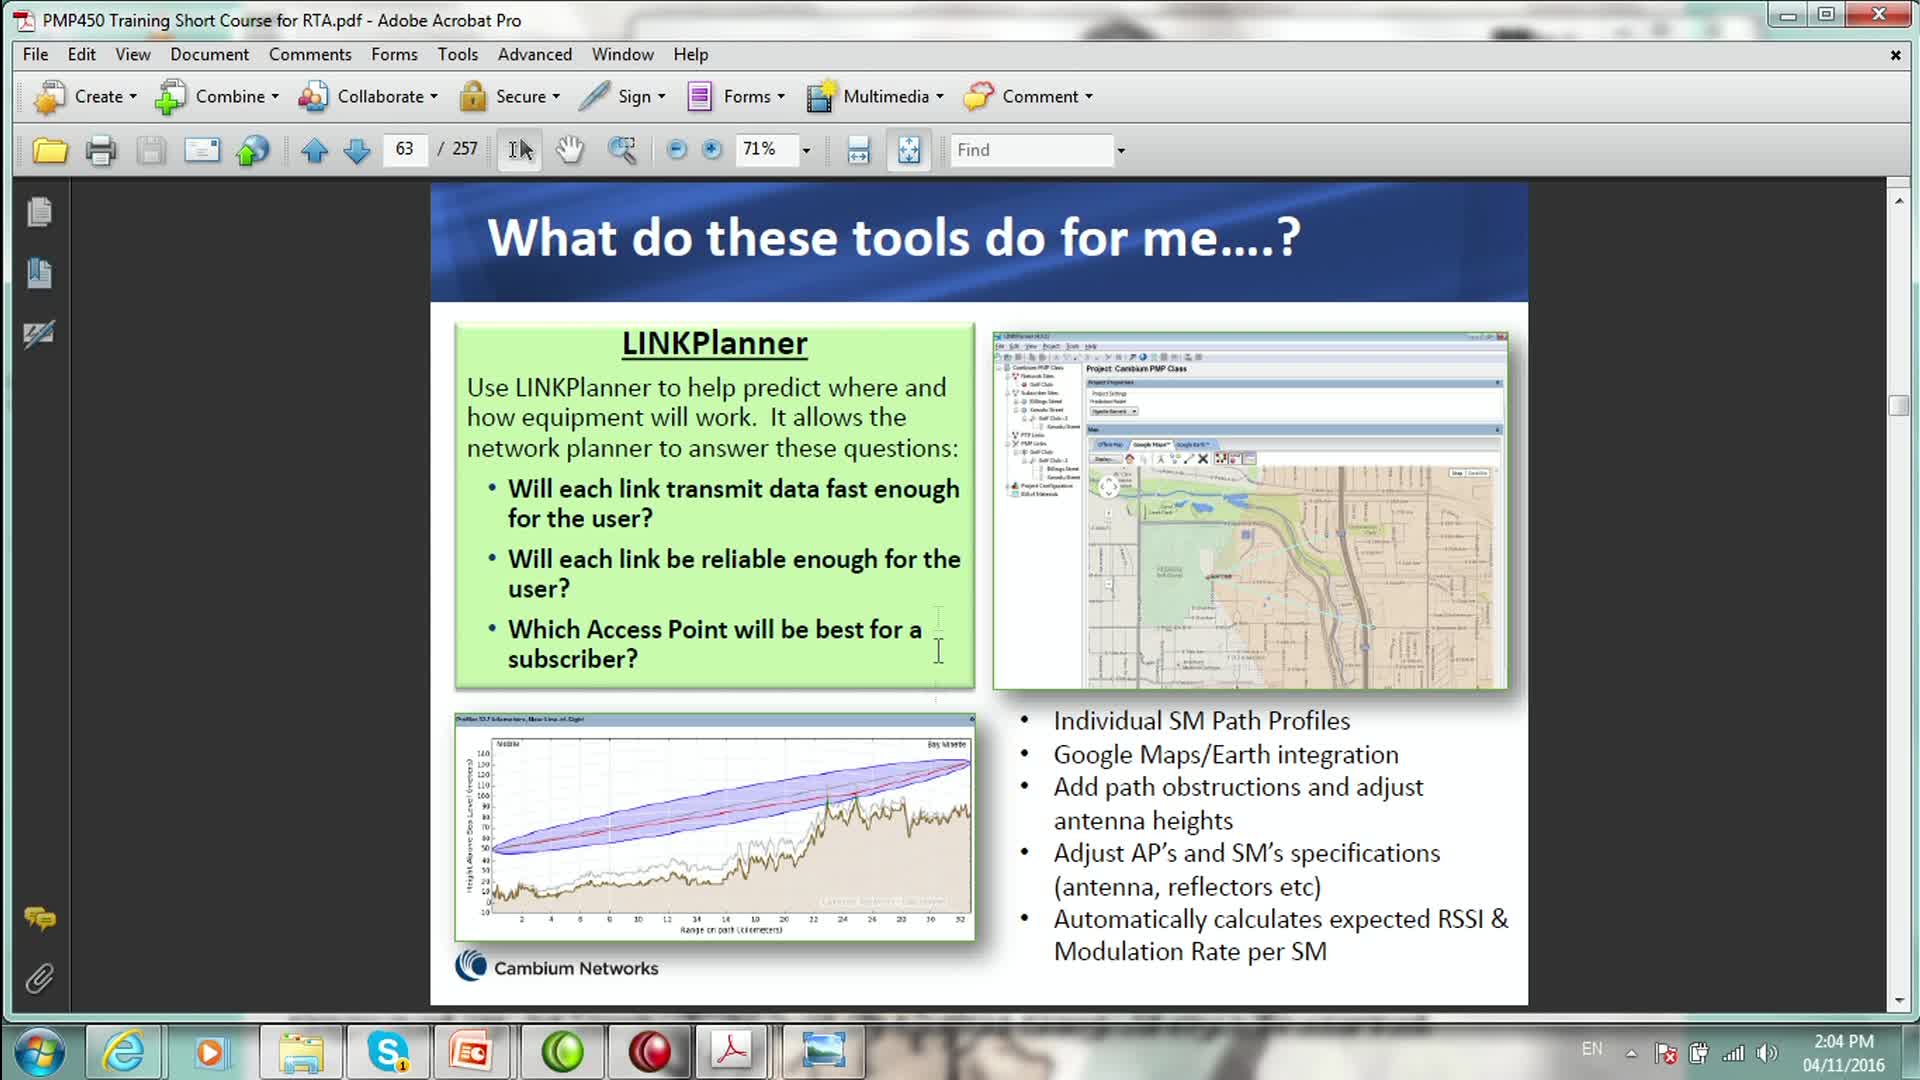Click the Create toolbar button
The width and height of the screenshot is (1920, 1080).
[85, 97]
